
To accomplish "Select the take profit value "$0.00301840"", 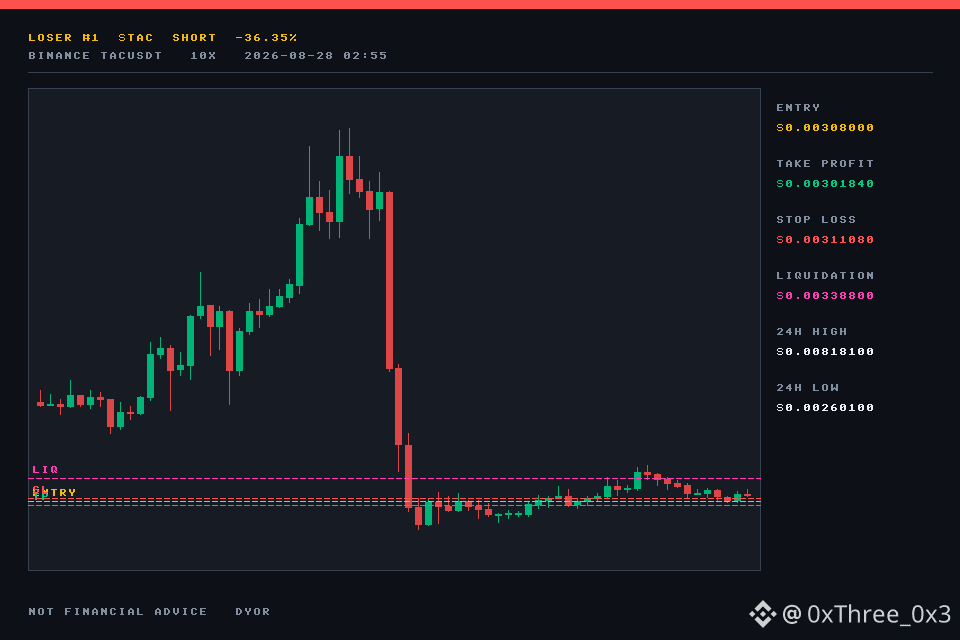I will (825, 184).
